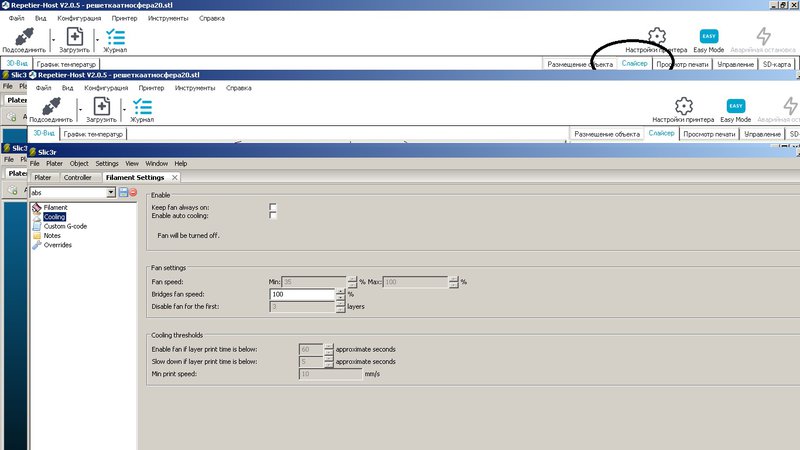
Task: Delete the abs preset with red icon
Action: click(133, 192)
